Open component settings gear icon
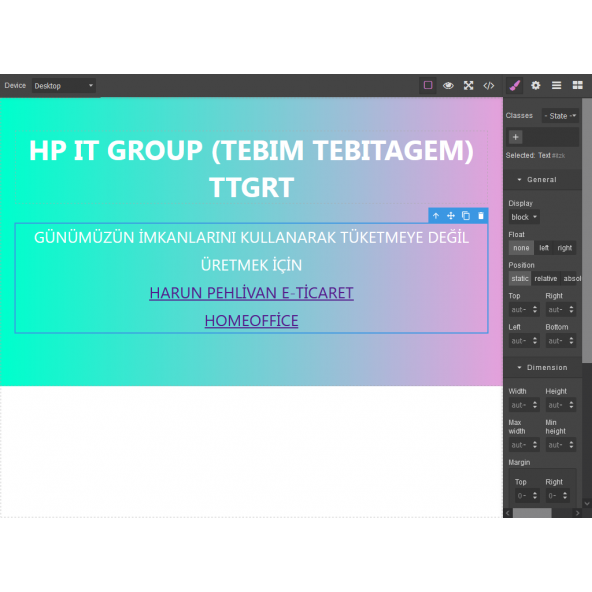 pyautogui.click(x=535, y=85)
